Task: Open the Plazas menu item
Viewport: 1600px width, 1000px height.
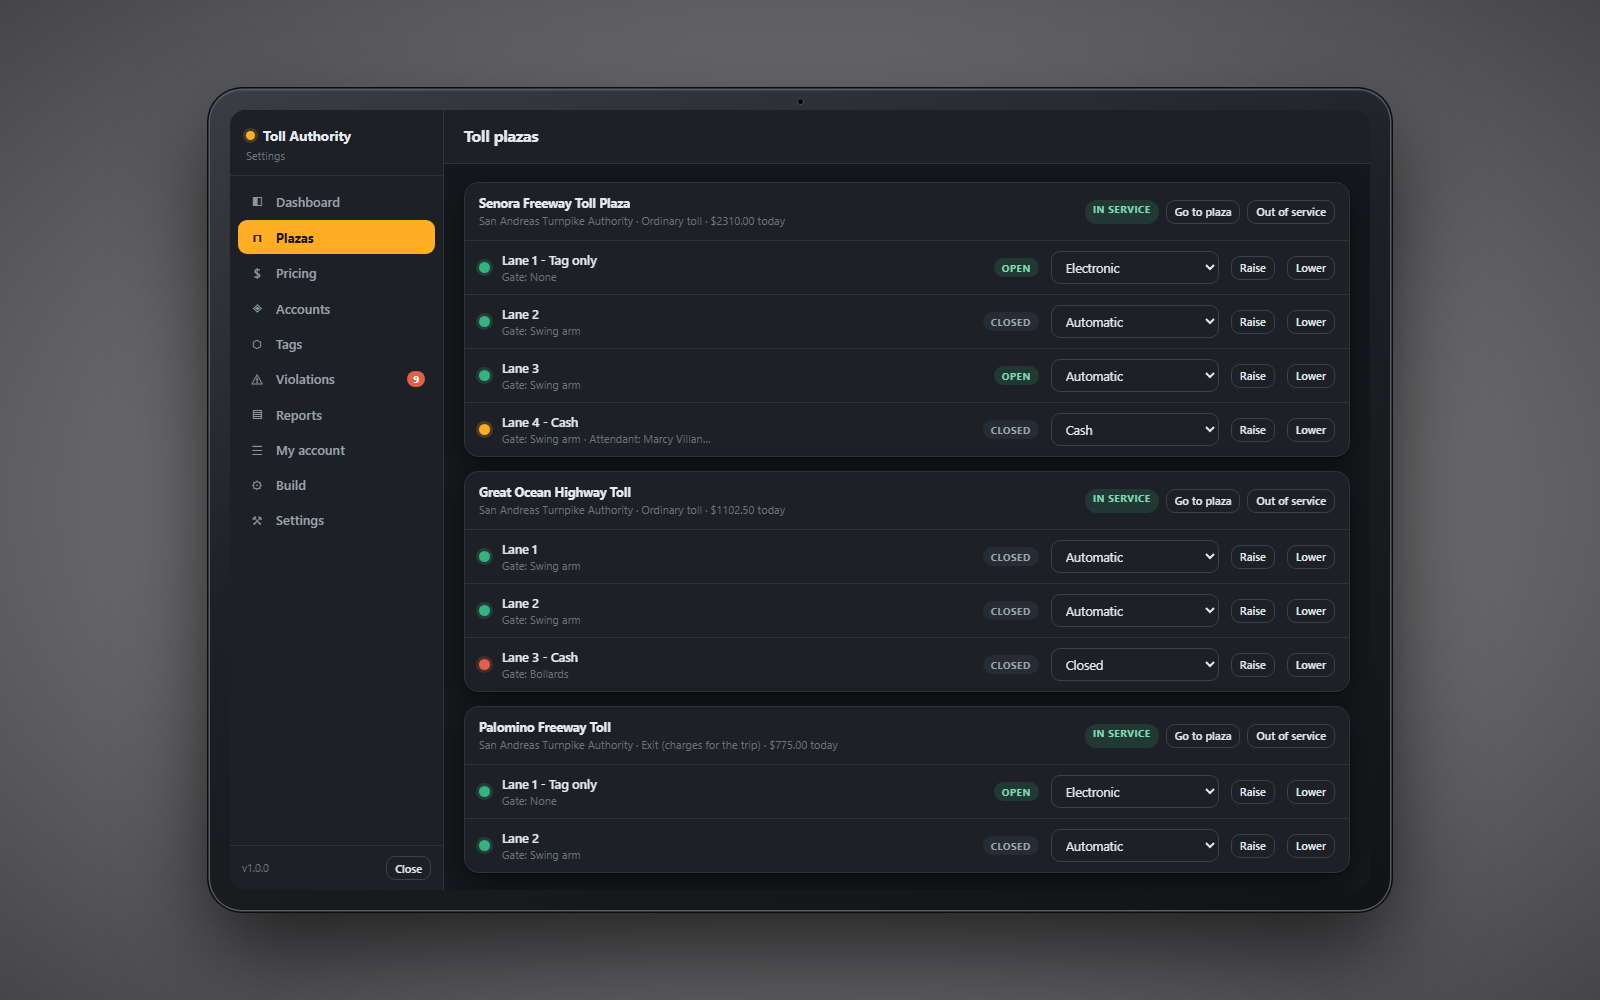Action: point(336,237)
